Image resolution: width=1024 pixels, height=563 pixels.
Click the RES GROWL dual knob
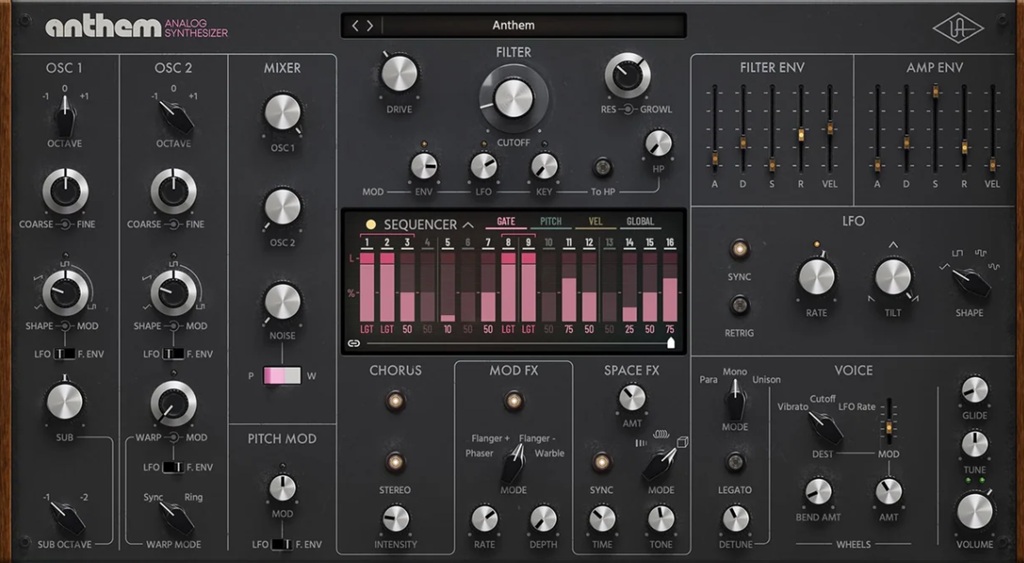628,76
